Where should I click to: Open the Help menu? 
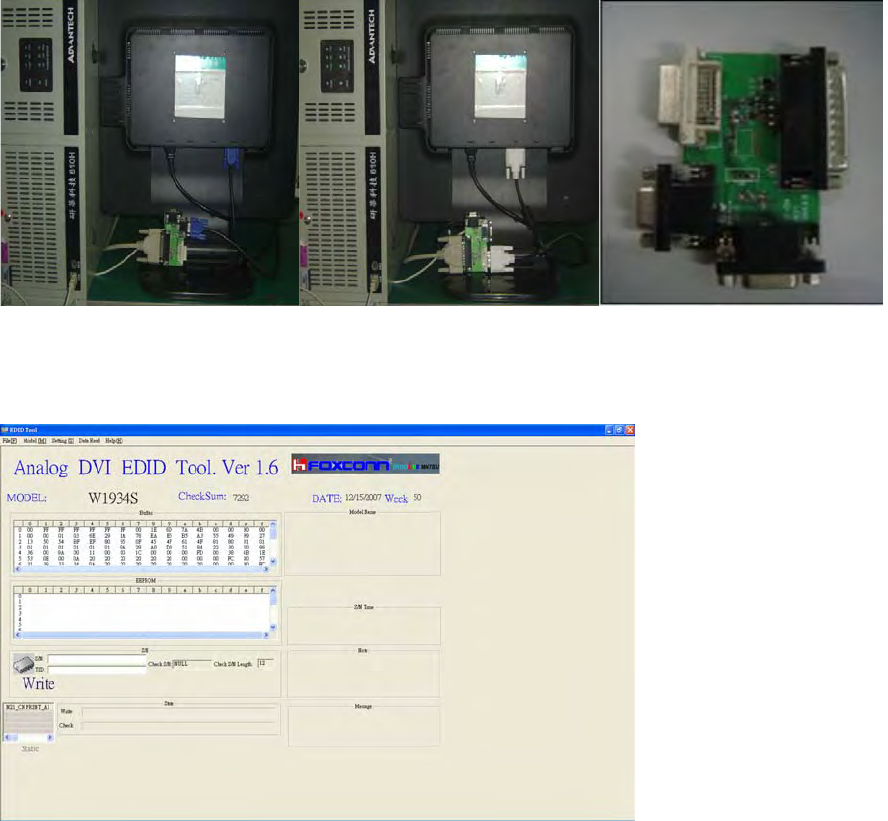tap(113, 441)
